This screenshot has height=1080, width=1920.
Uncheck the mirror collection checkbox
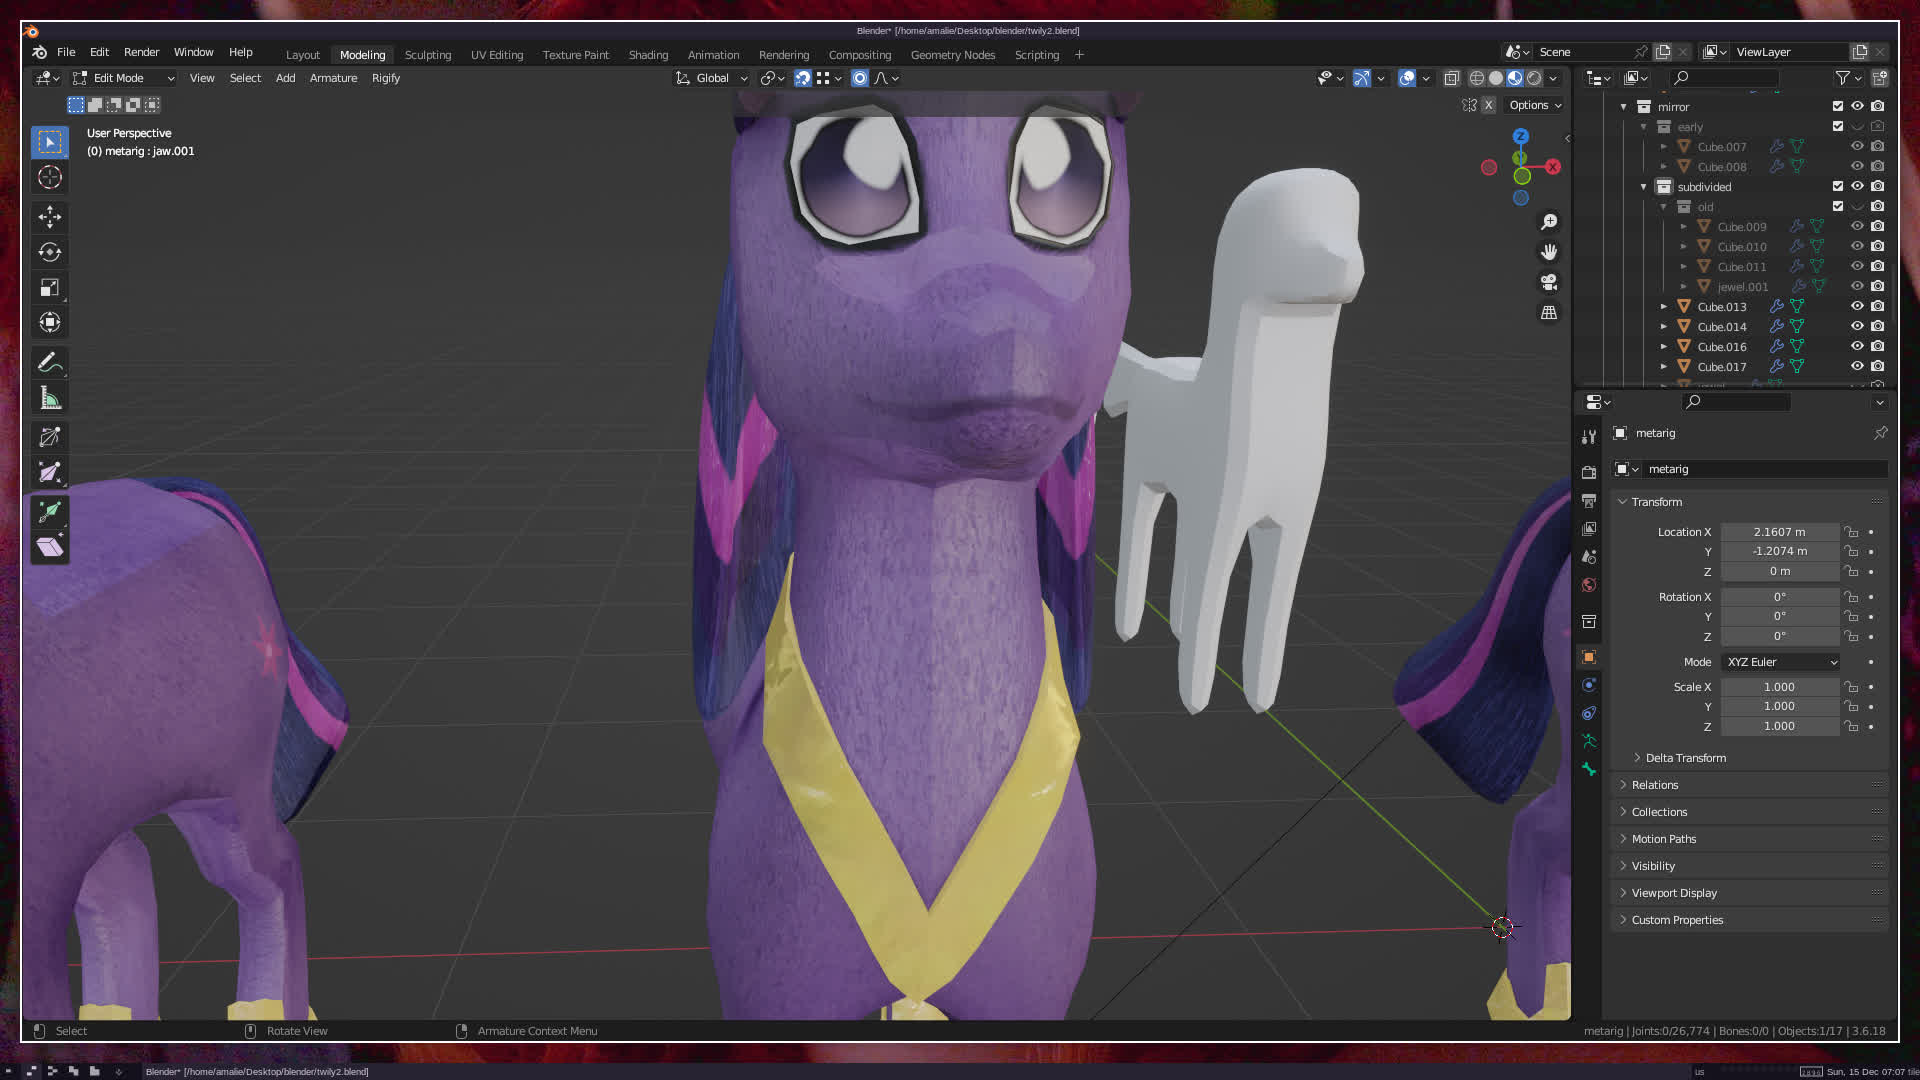tap(1837, 106)
